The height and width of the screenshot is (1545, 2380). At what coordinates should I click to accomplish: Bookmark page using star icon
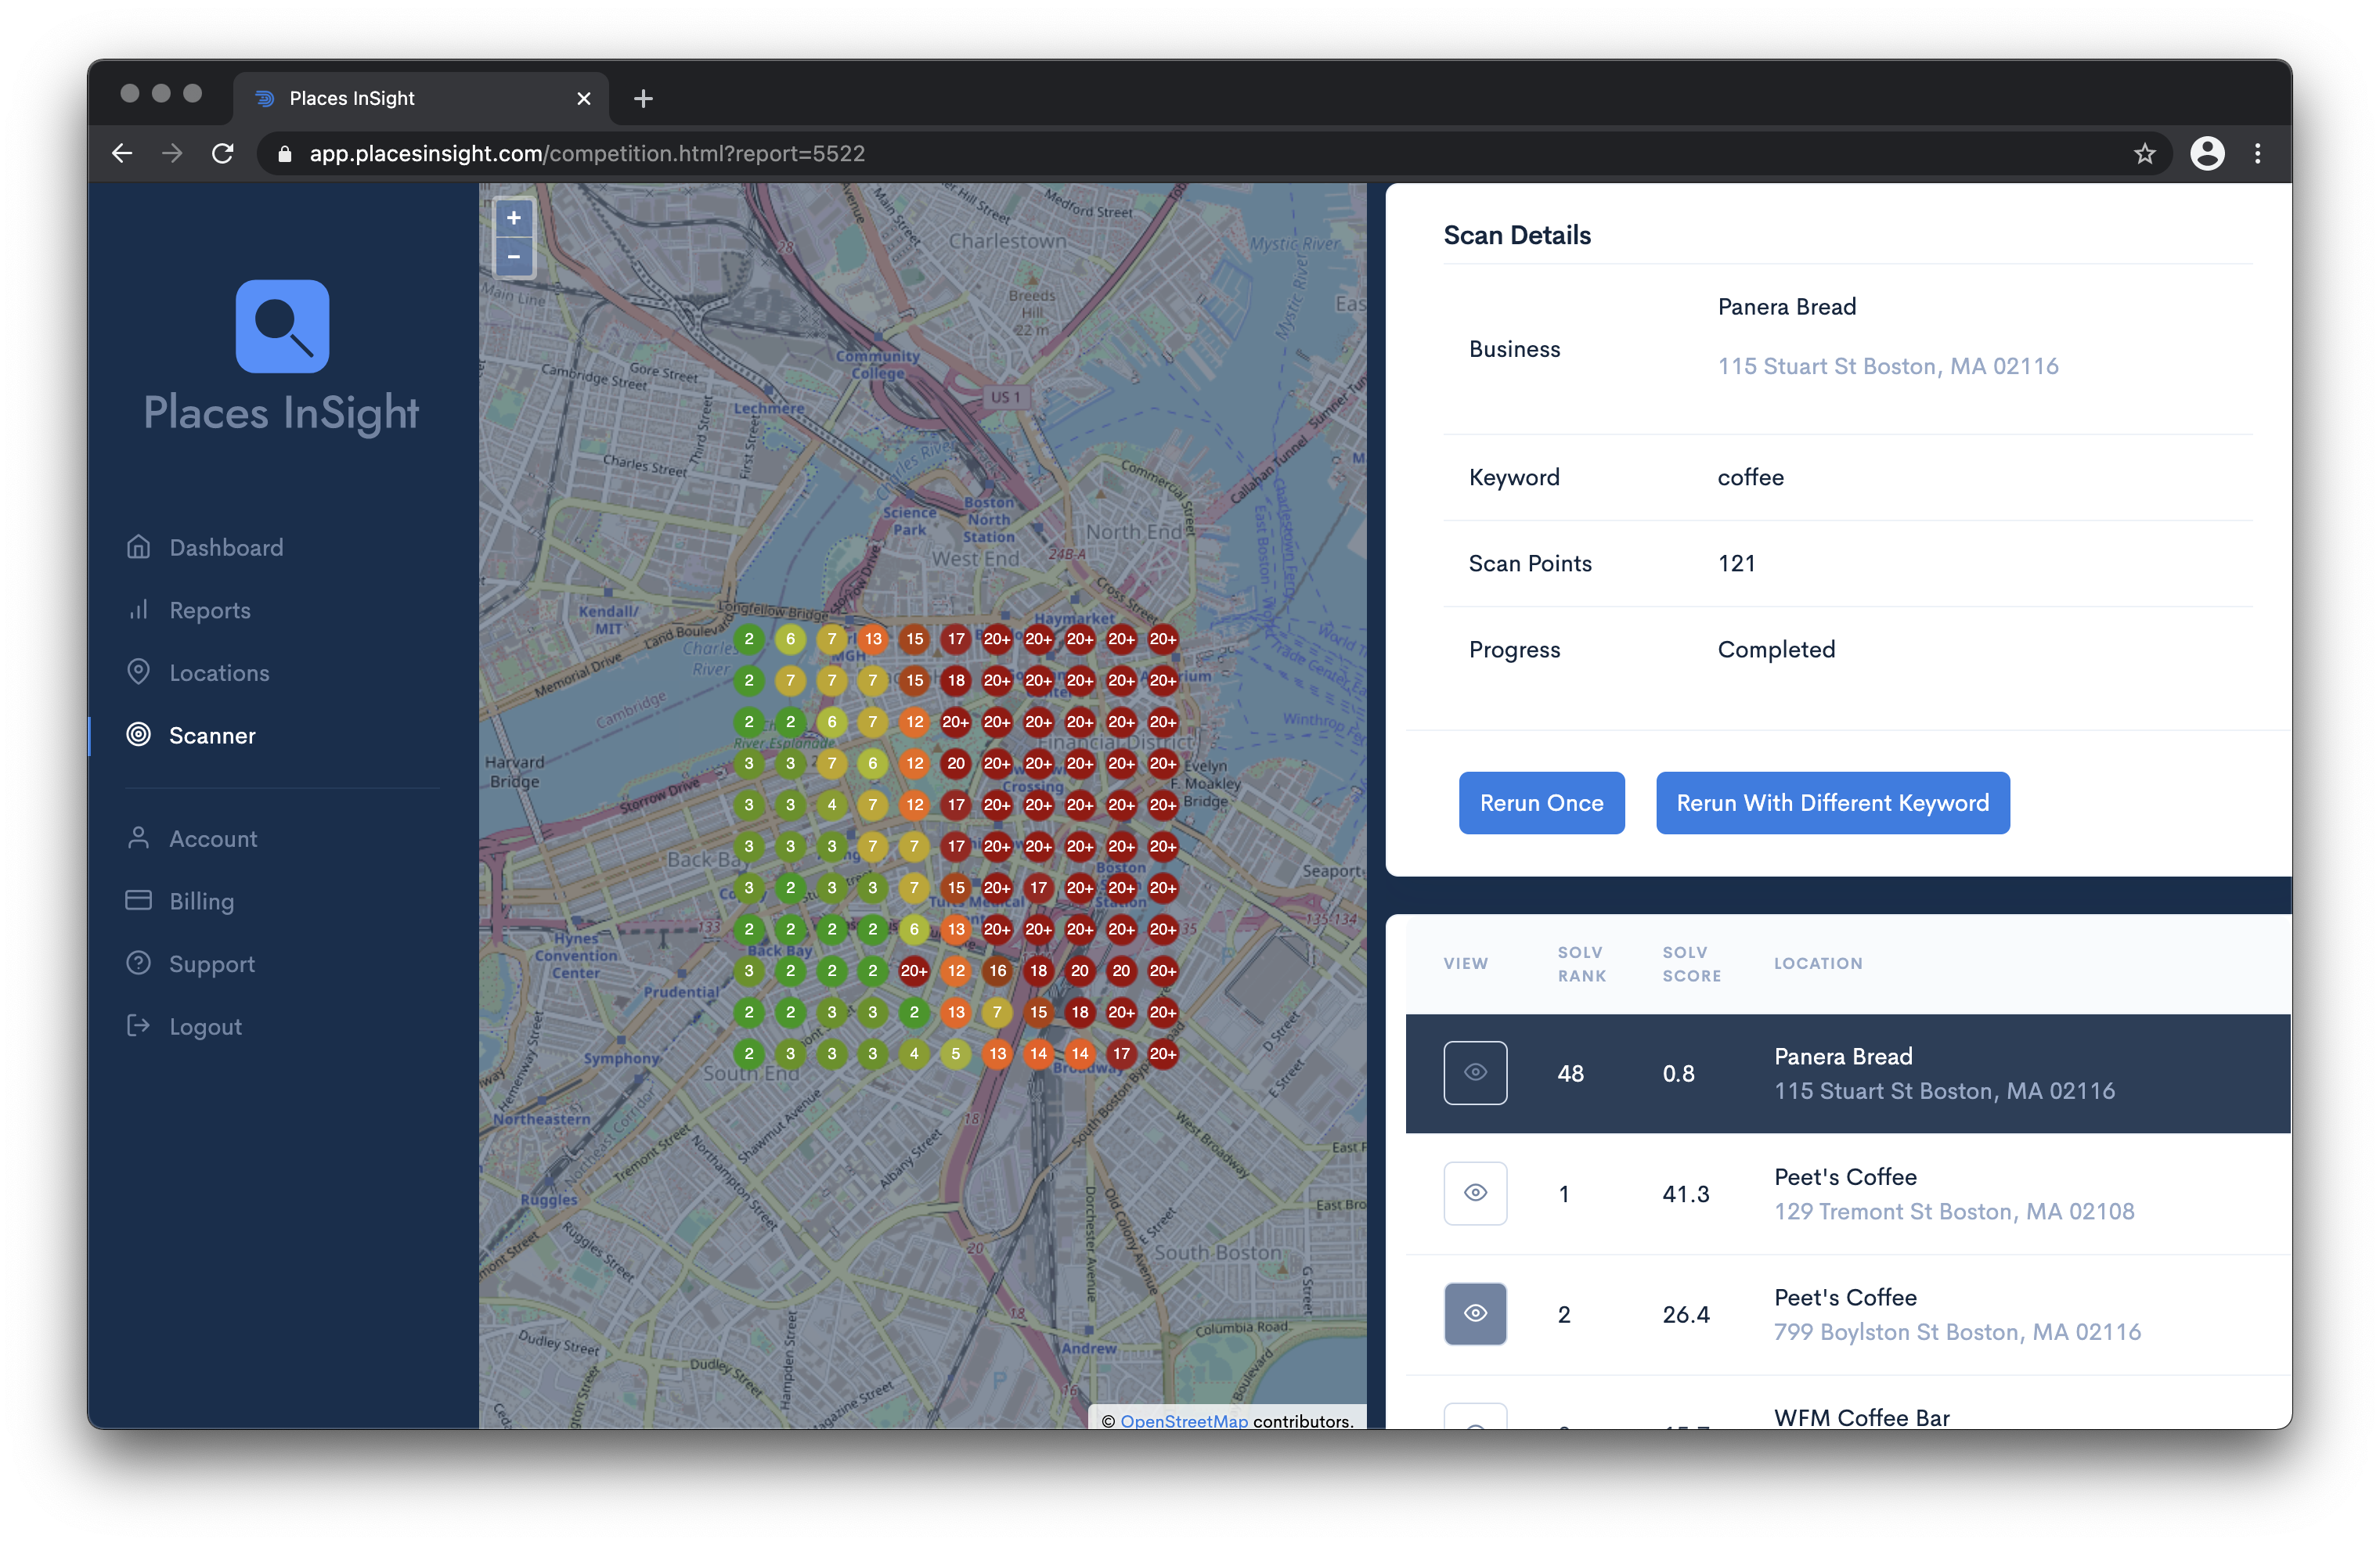pos(2144,153)
